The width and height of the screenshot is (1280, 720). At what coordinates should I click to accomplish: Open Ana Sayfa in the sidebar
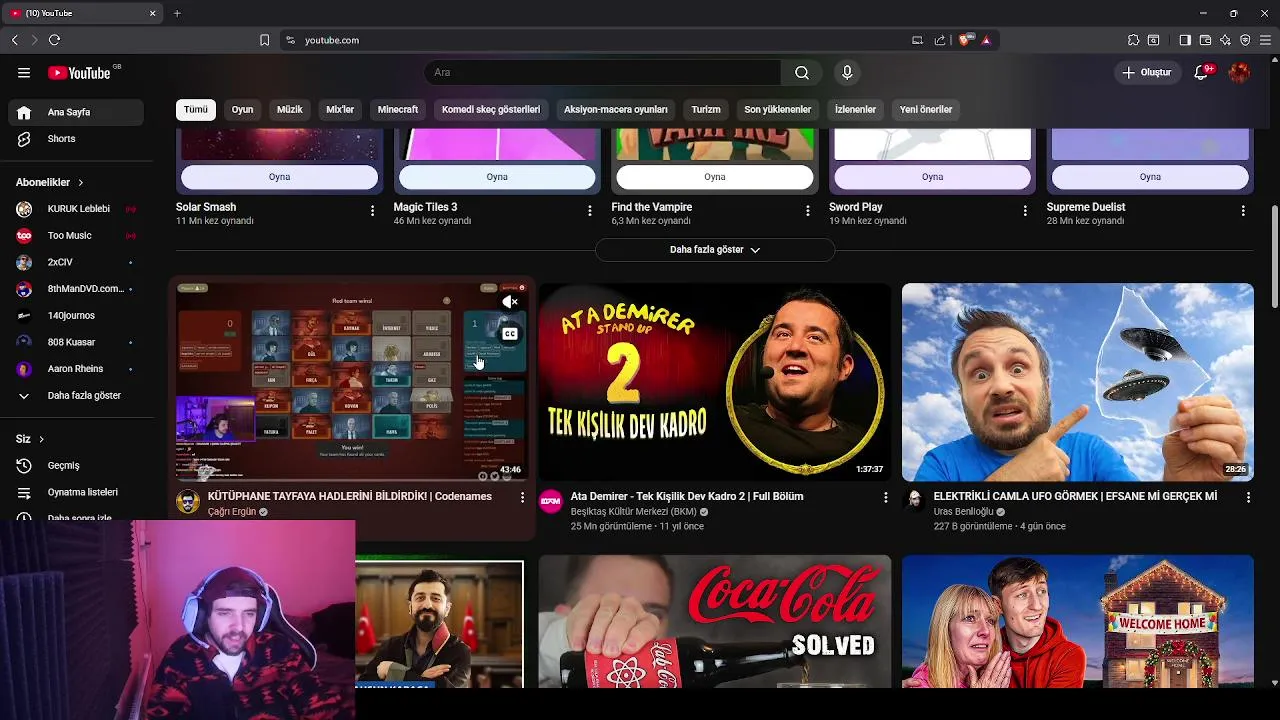coord(76,113)
